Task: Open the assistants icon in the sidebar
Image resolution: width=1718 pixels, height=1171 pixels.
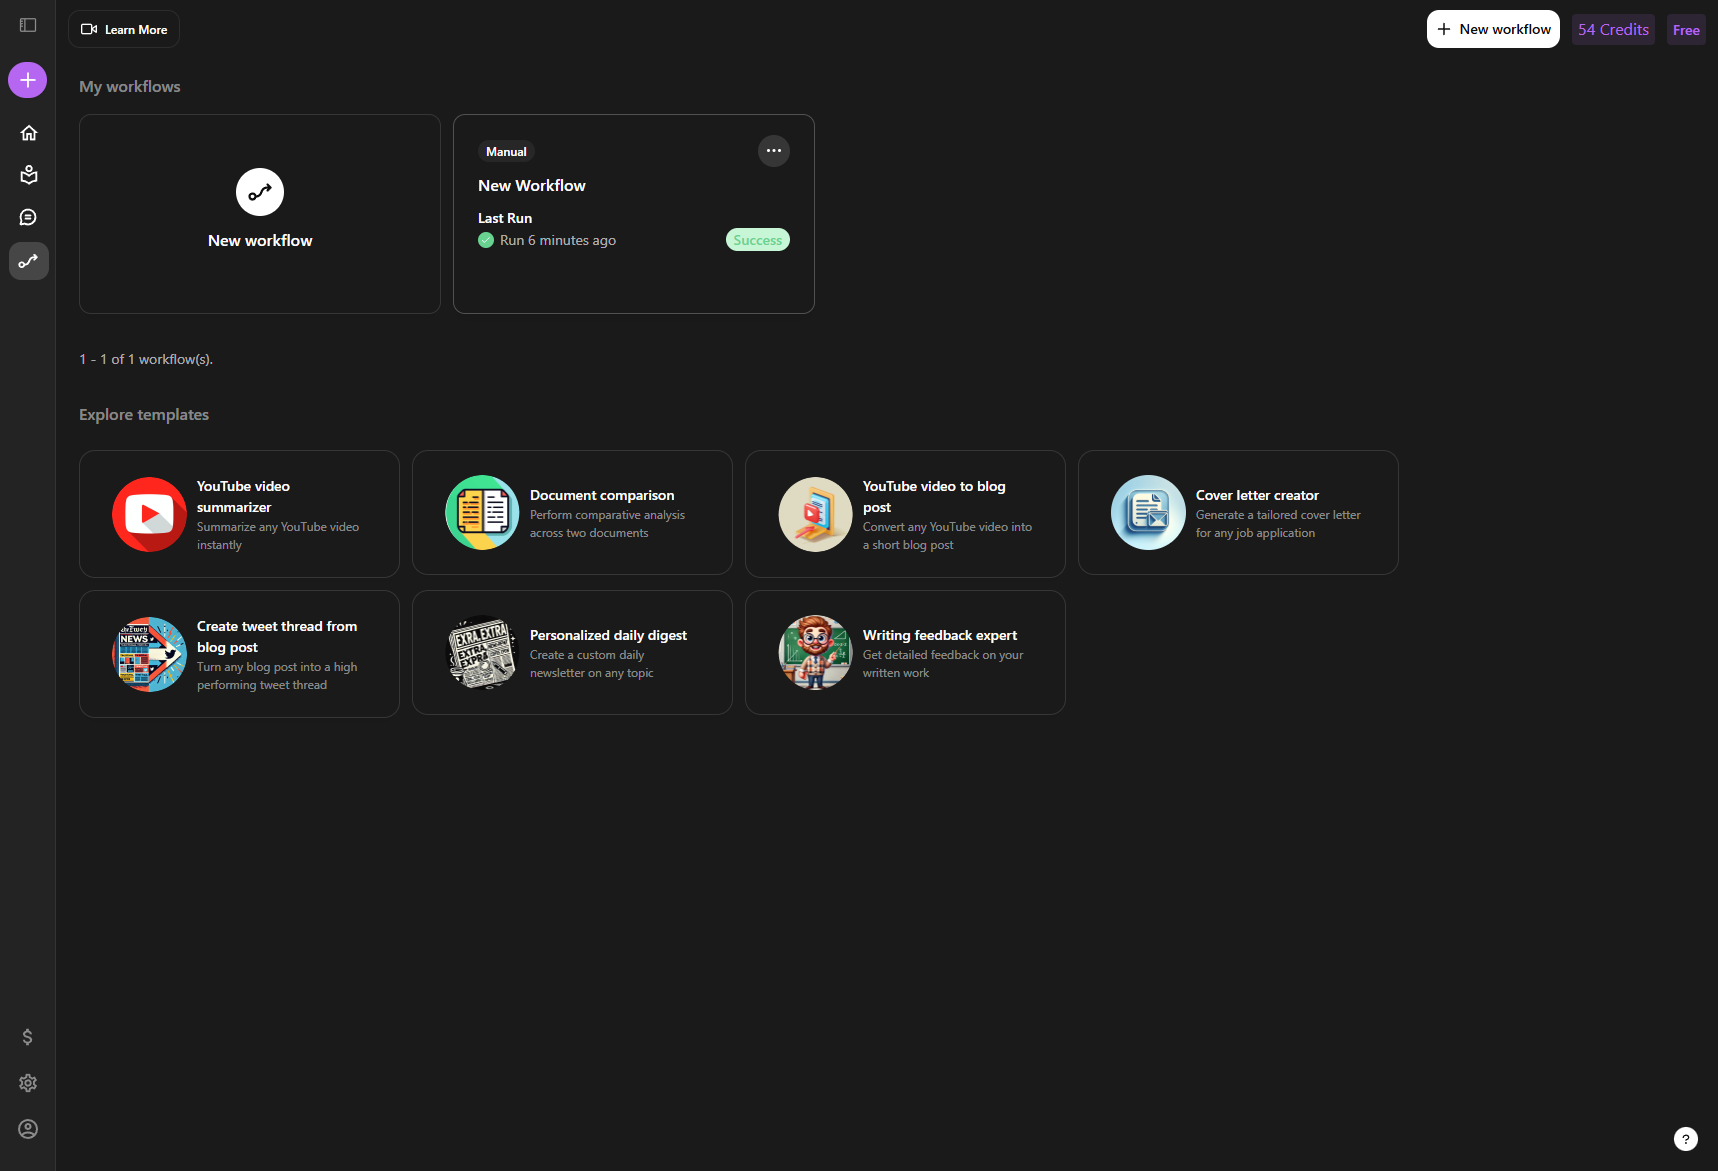Action: [x=28, y=175]
